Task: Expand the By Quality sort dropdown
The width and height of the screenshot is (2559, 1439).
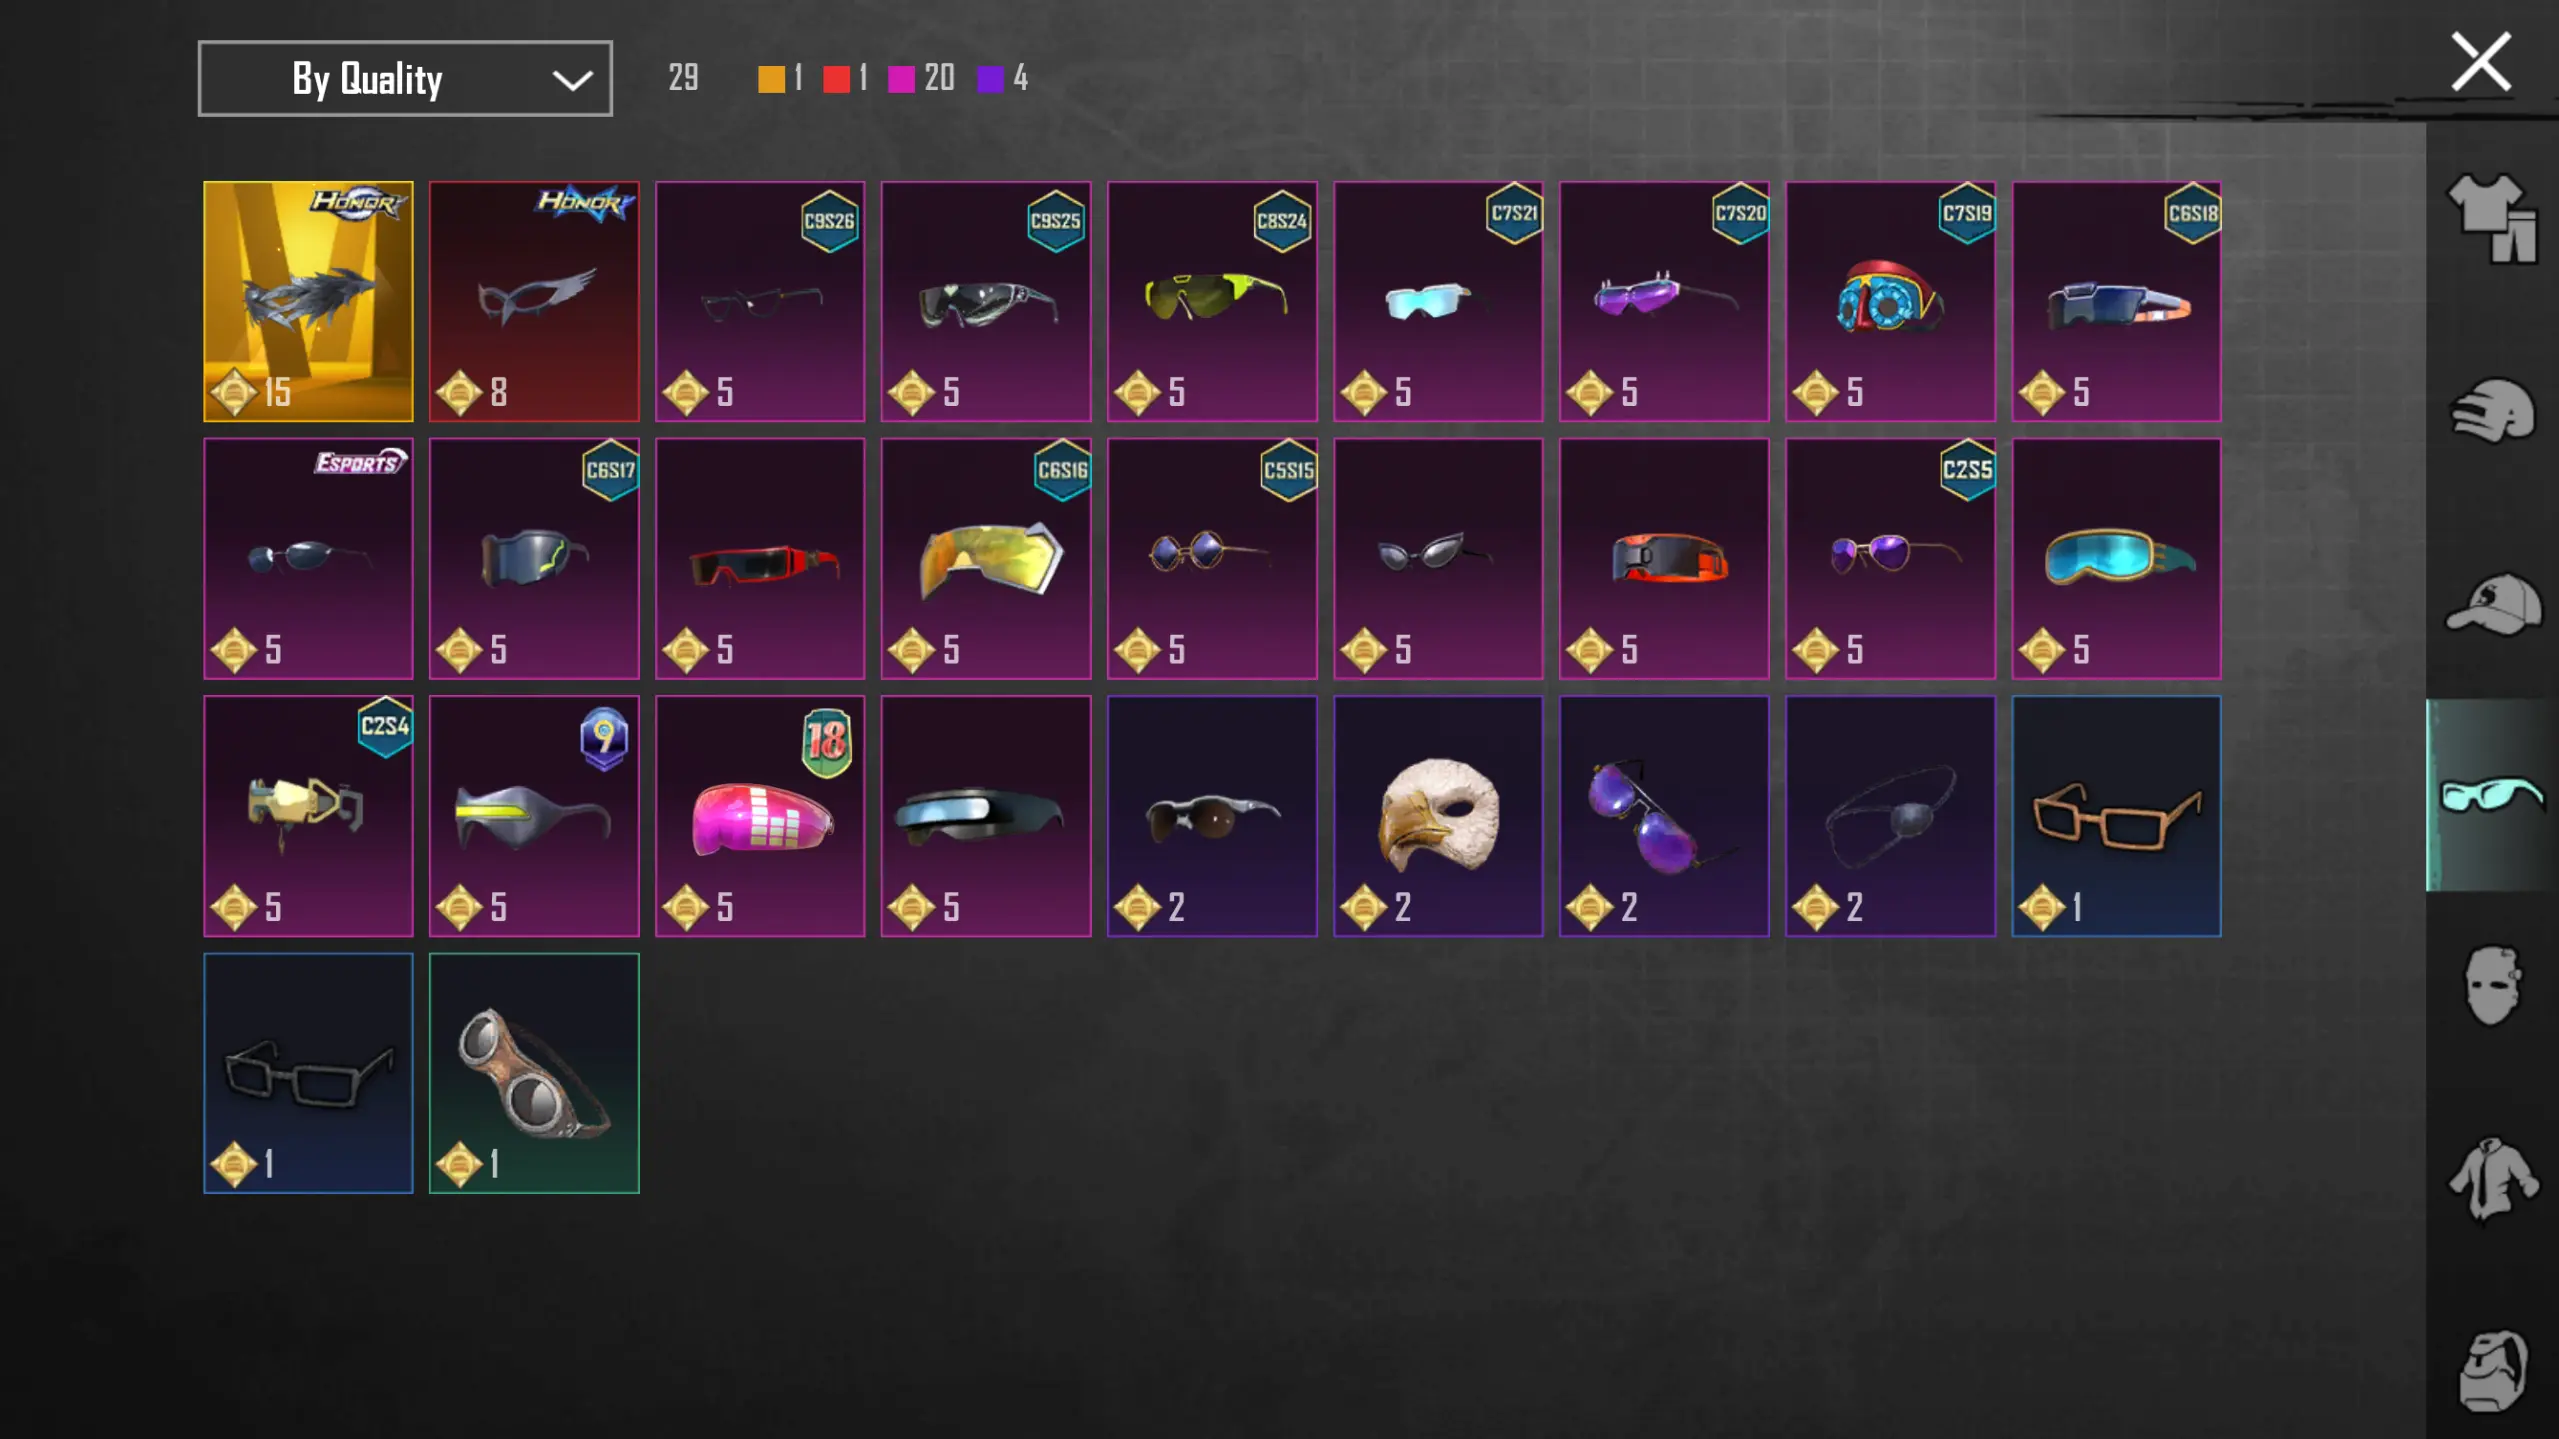Action: click(x=405, y=78)
